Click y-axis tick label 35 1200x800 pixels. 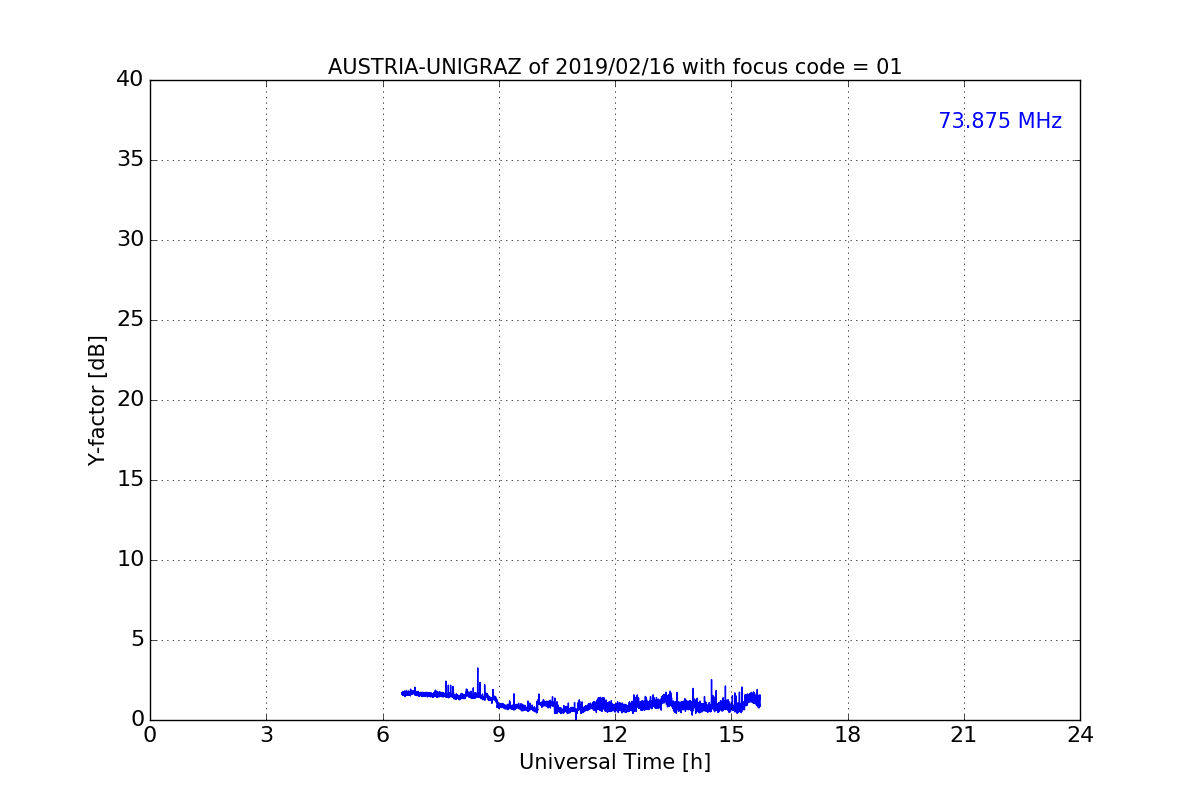pos(130,160)
